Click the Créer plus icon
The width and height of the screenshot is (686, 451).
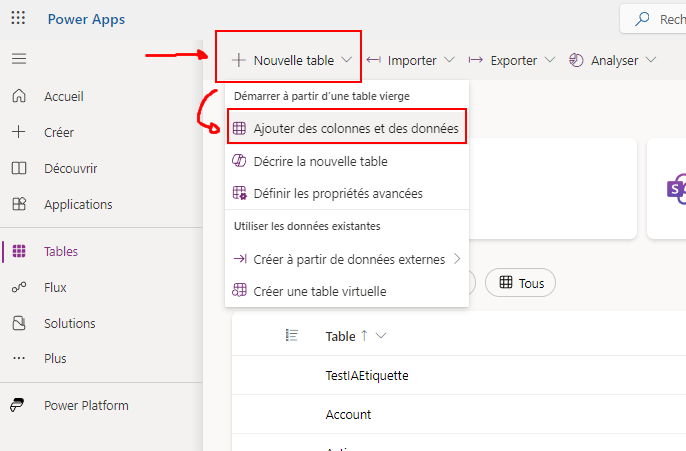[19, 132]
